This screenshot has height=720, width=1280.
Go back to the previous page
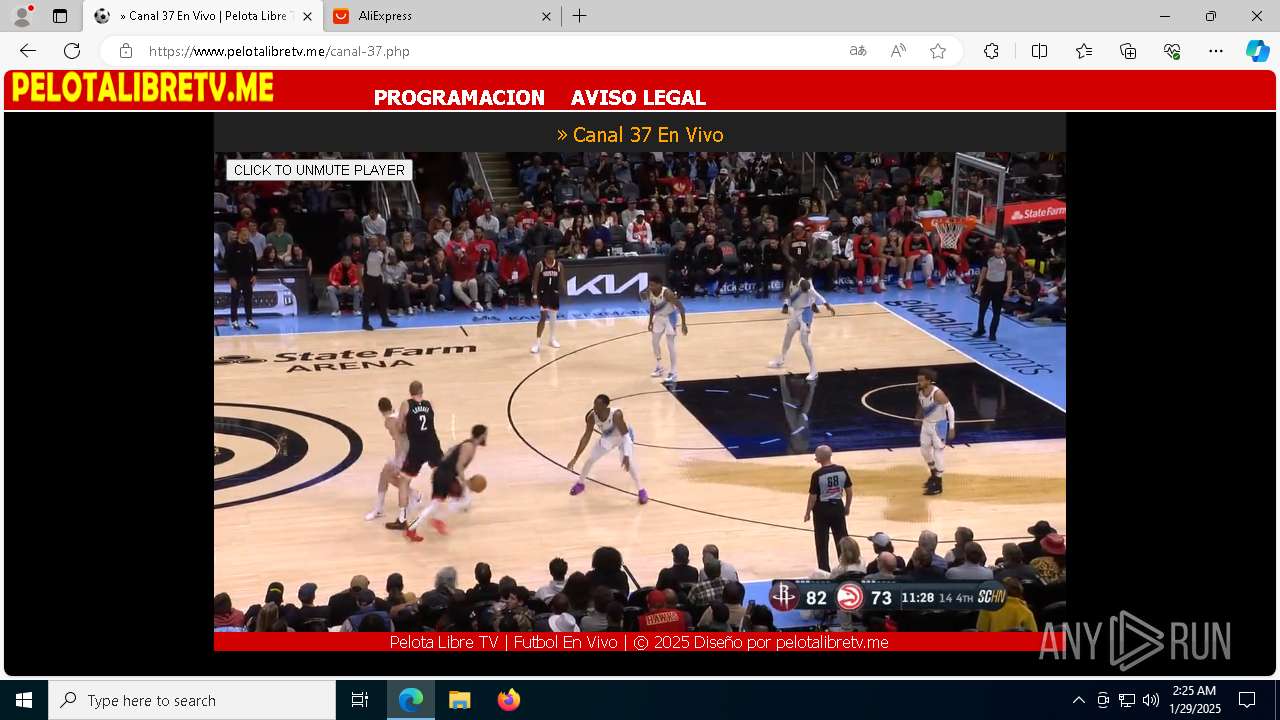pos(28,51)
